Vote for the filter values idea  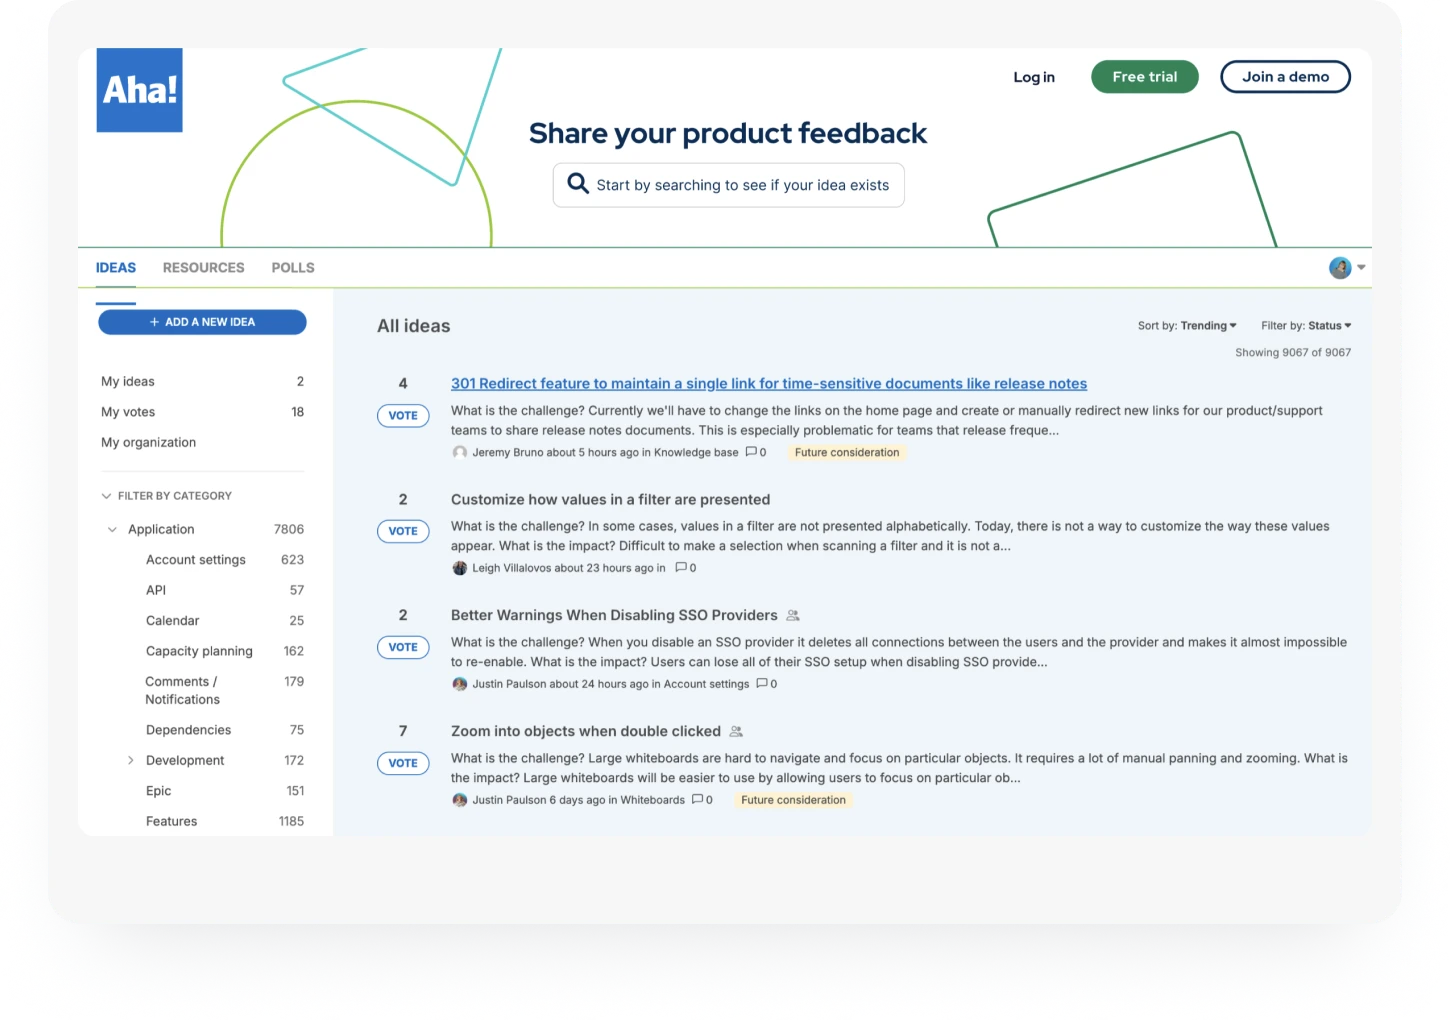coord(403,531)
